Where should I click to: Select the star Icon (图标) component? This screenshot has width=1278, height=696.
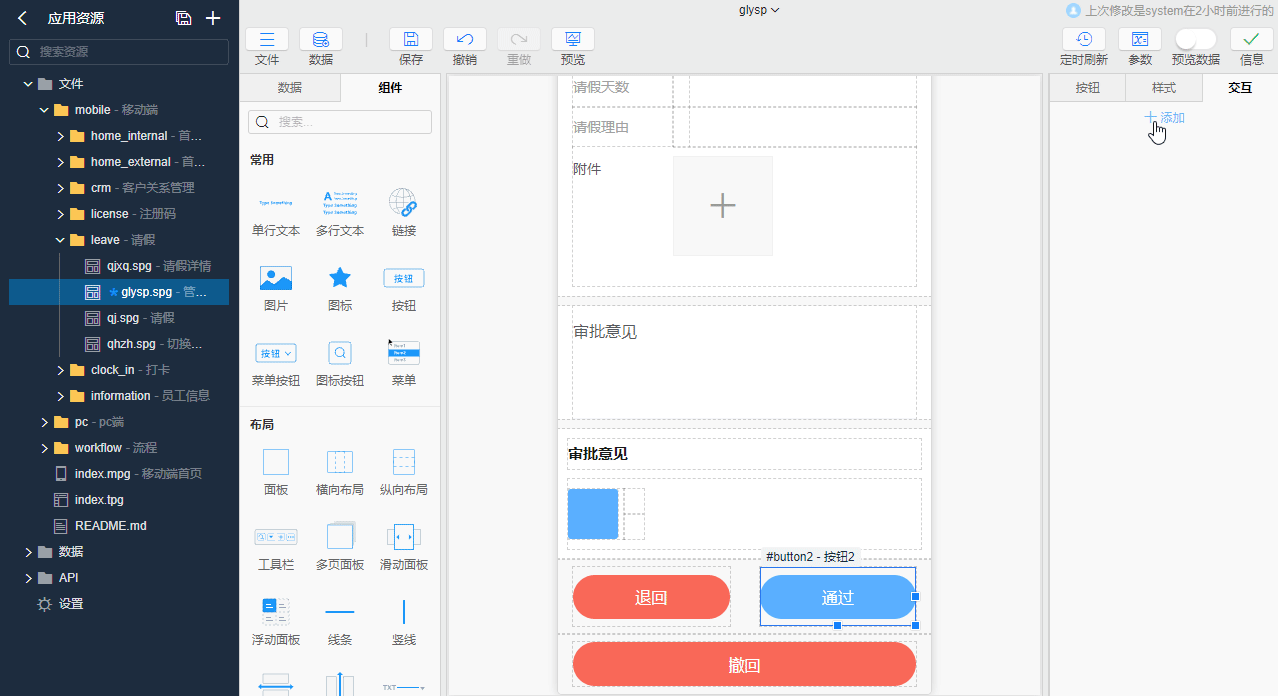[340, 279]
